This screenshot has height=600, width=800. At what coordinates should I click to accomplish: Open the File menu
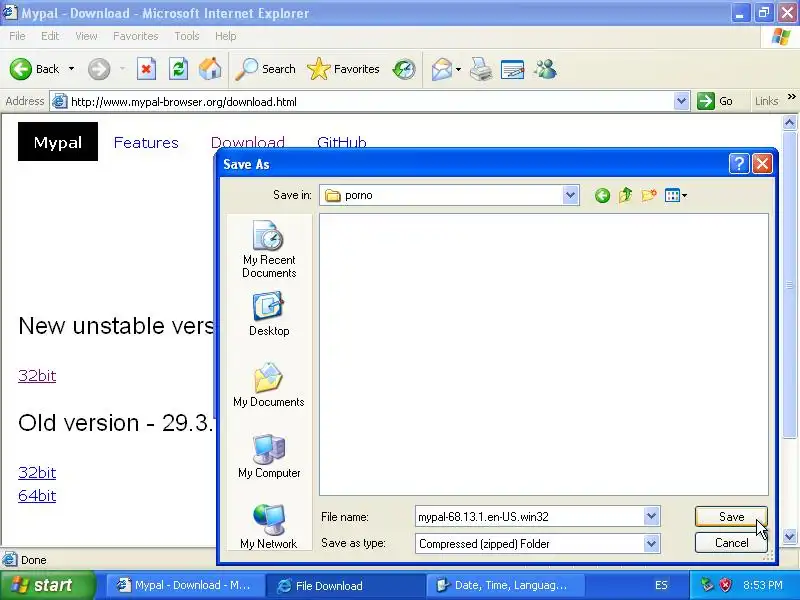click(17, 36)
